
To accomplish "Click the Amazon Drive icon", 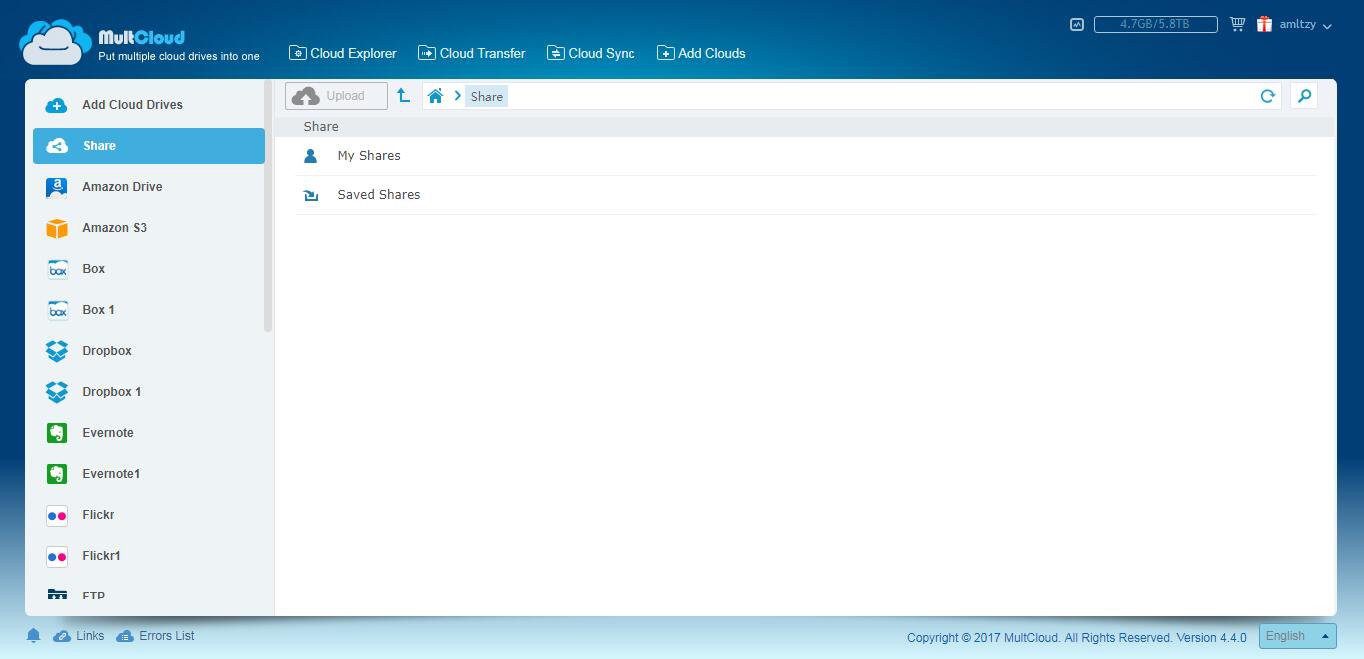I will pyautogui.click(x=57, y=187).
